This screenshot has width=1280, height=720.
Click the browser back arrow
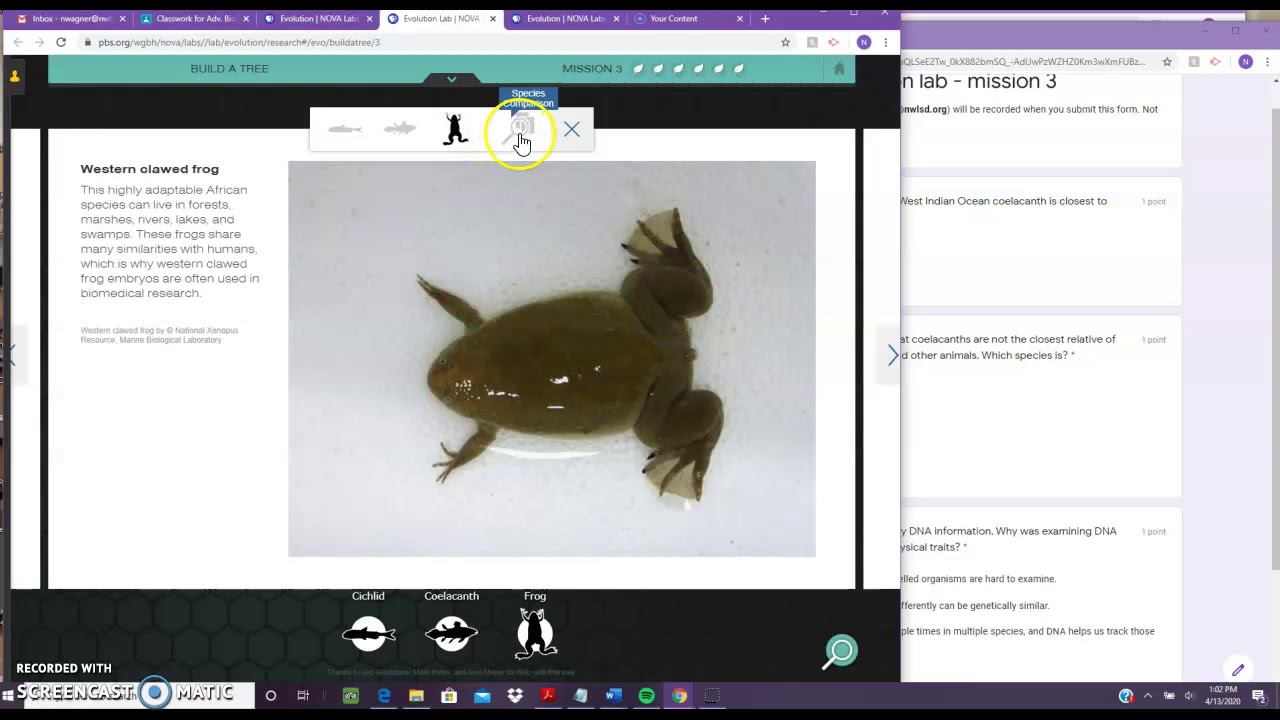pyautogui.click(x=18, y=42)
